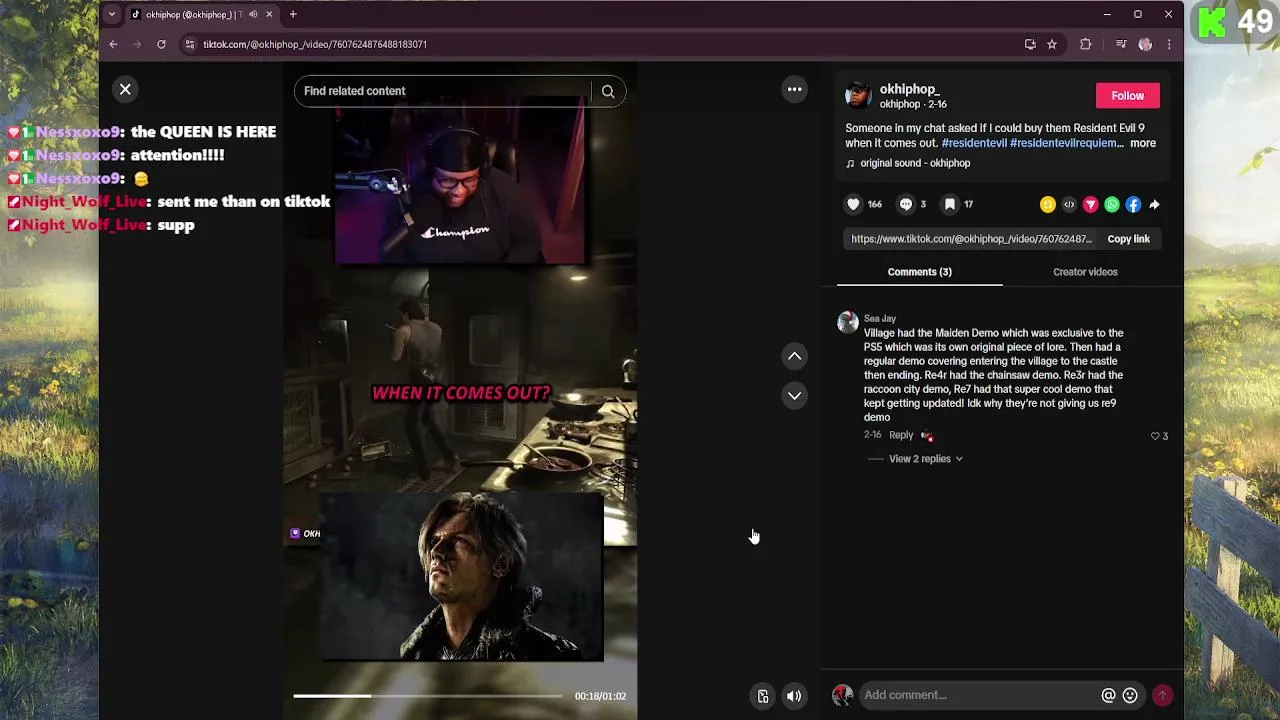Click the playing video frame
Viewport: 1280px width, 720px height.
click(x=460, y=390)
